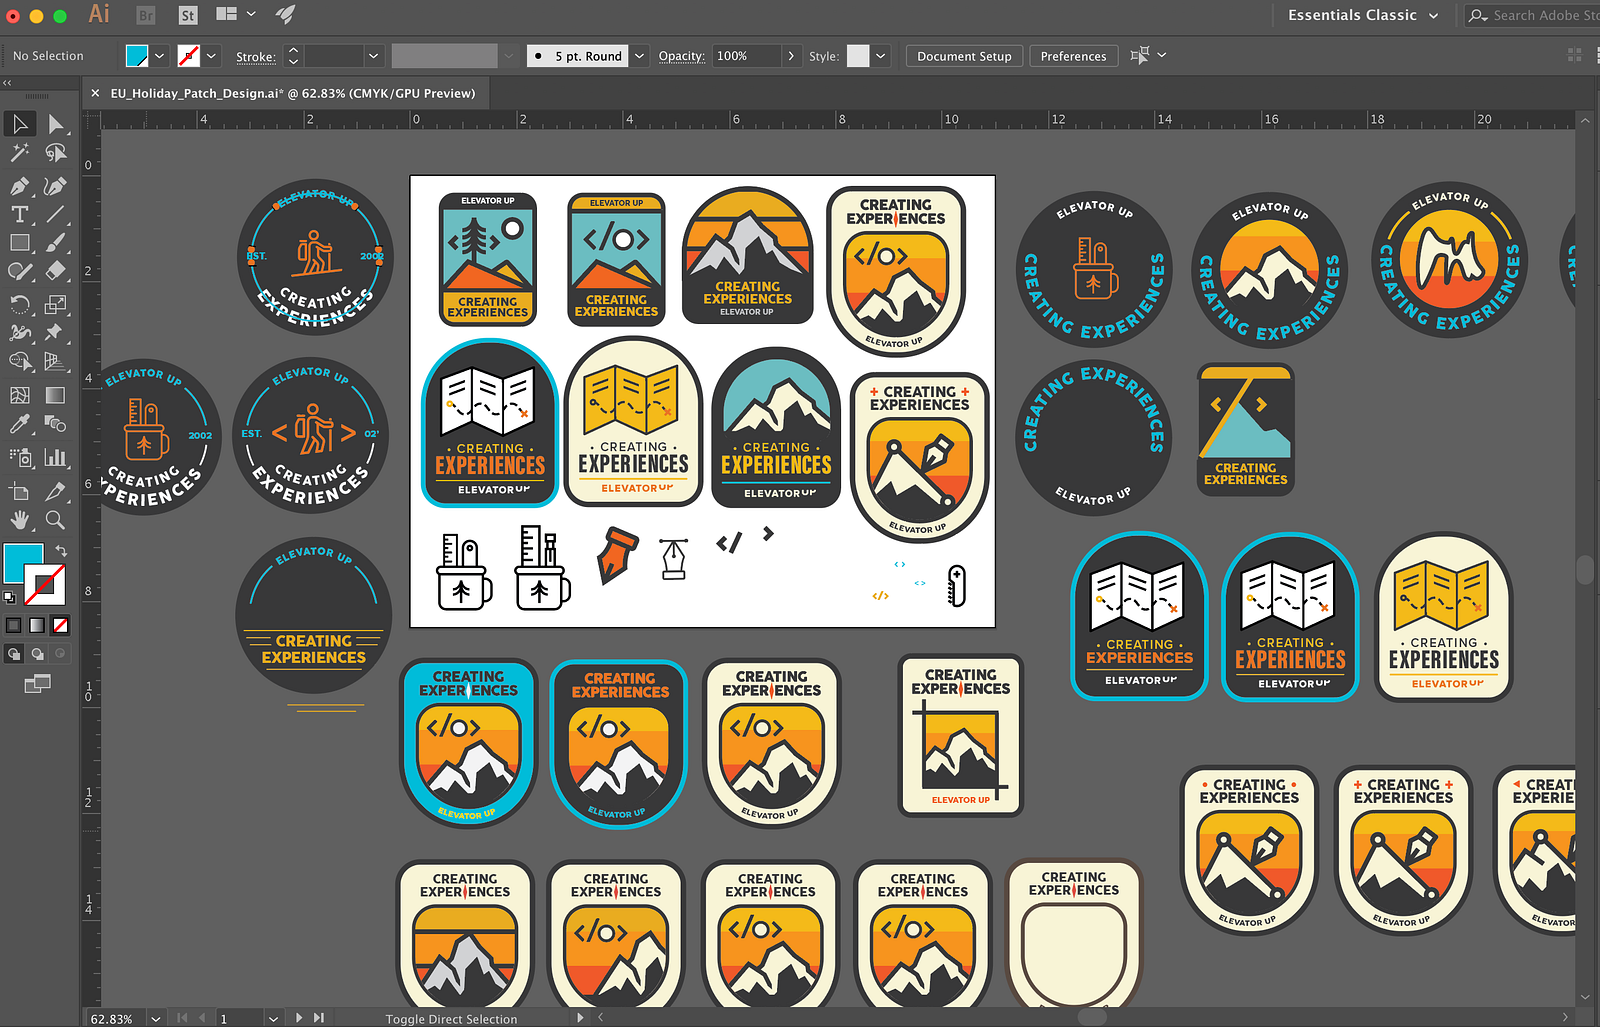This screenshot has height=1027, width=1600.
Task: Select the Artboard tool
Action: [20, 491]
